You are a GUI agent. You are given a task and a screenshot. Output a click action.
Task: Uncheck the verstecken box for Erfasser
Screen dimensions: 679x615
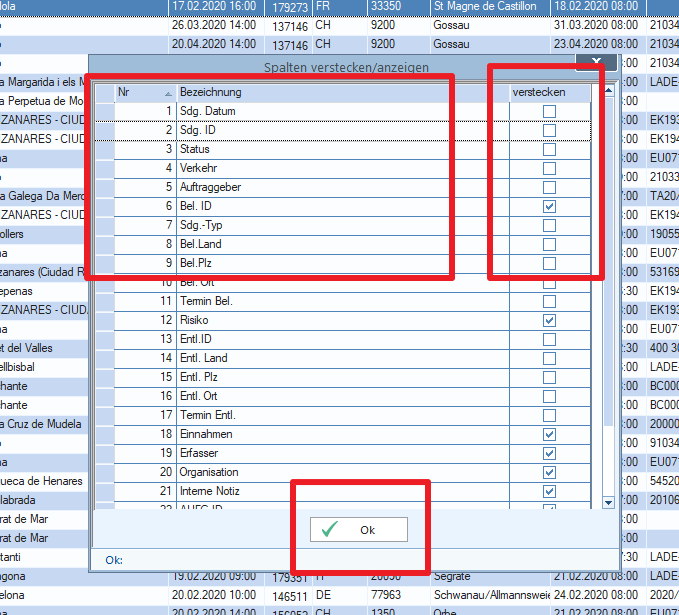click(549, 453)
